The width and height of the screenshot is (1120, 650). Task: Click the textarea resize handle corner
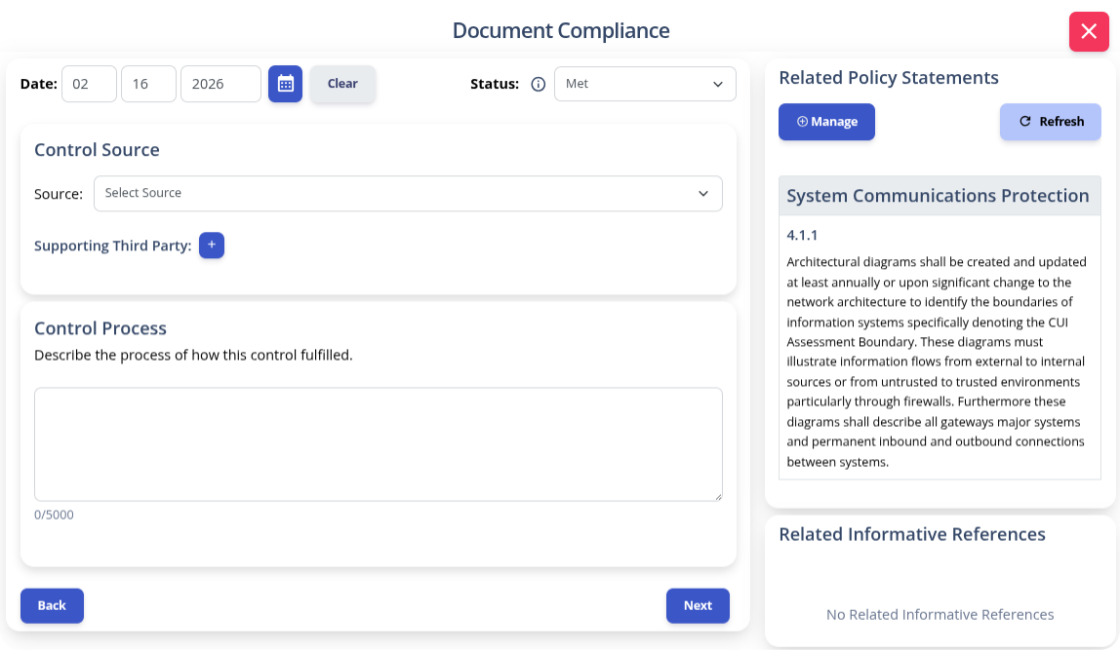click(x=717, y=496)
